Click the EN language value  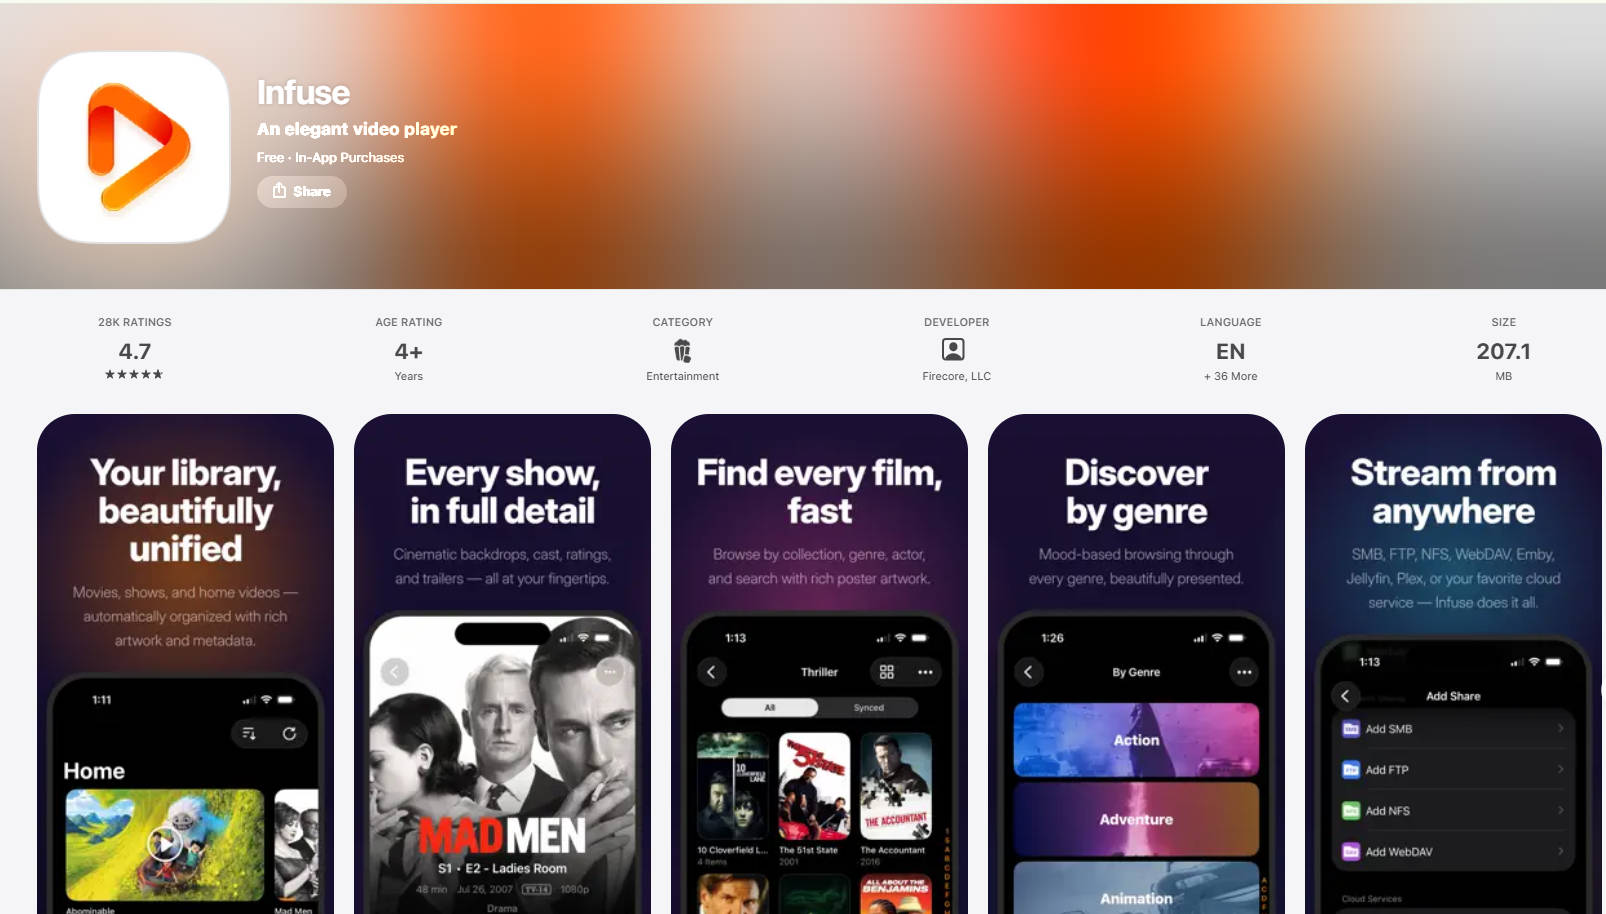(1230, 351)
